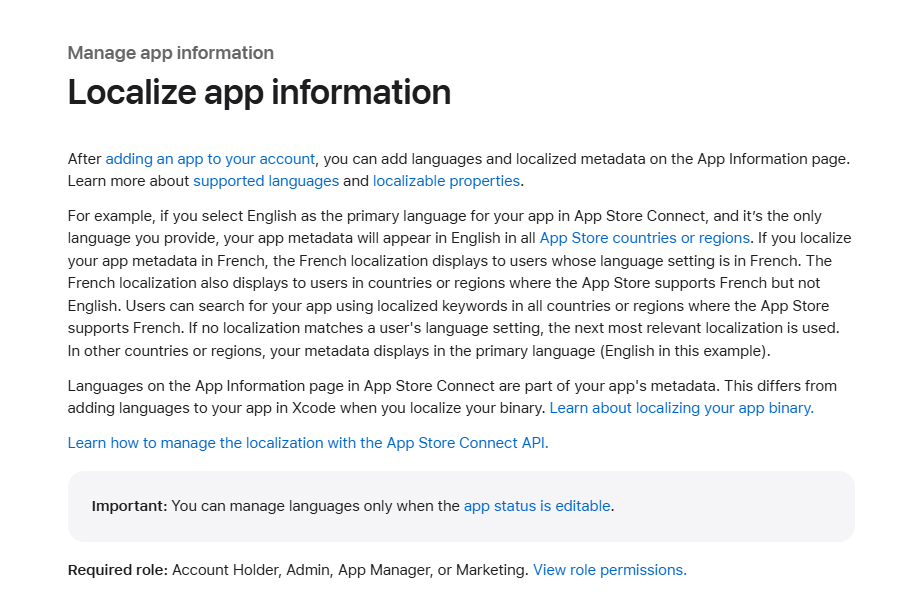Screen dimensions: 920x602
Task: Click the sentence starting 'For example, if you select English'
Action: pyautogui.click(x=459, y=227)
